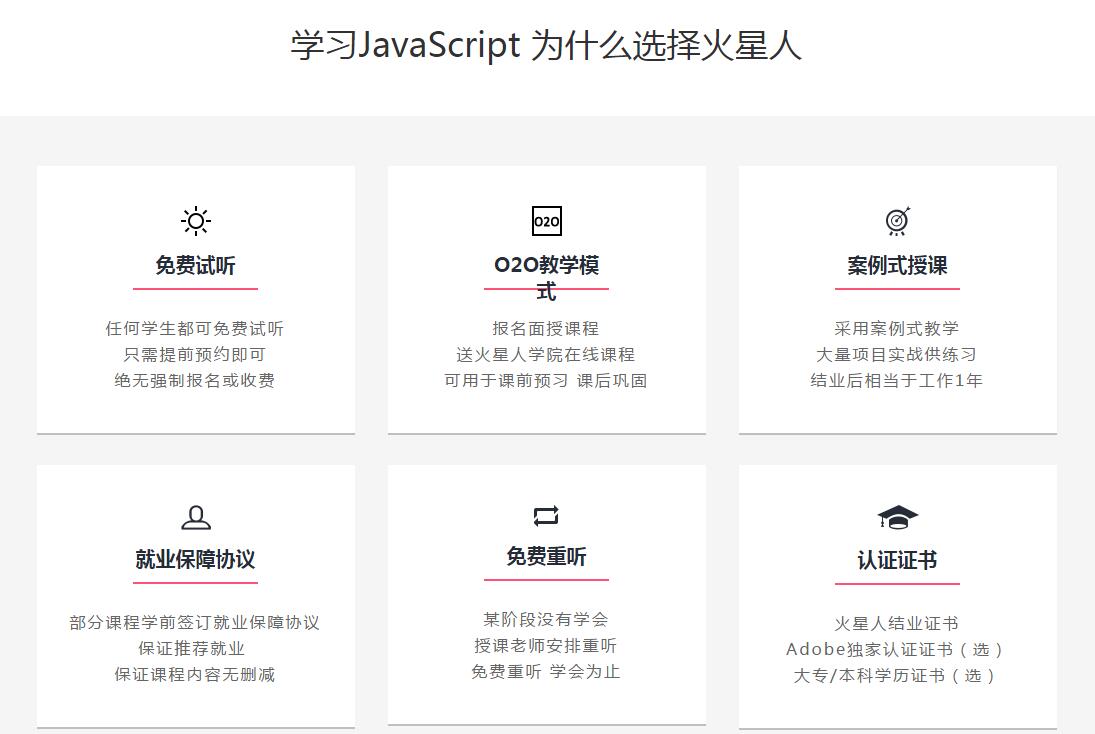Viewport: 1095px width, 734px height.
Task: Click the target icon above 案例式授课
Action: point(897,221)
